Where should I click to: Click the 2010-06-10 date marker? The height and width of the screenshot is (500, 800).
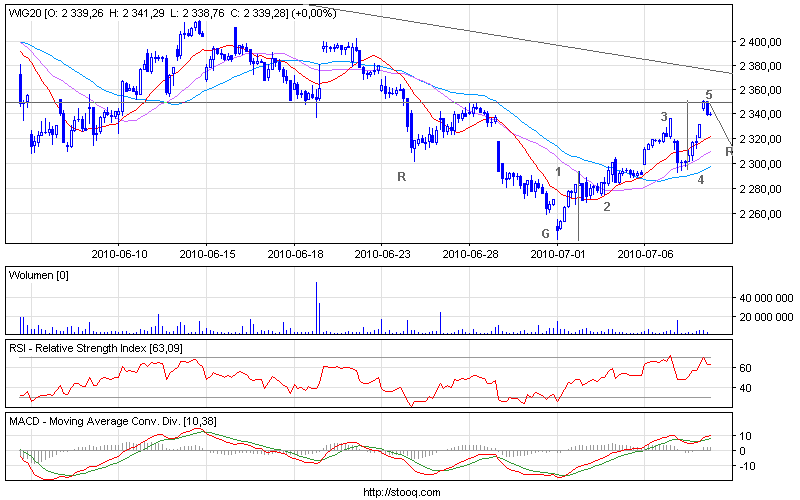click(120, 255)
